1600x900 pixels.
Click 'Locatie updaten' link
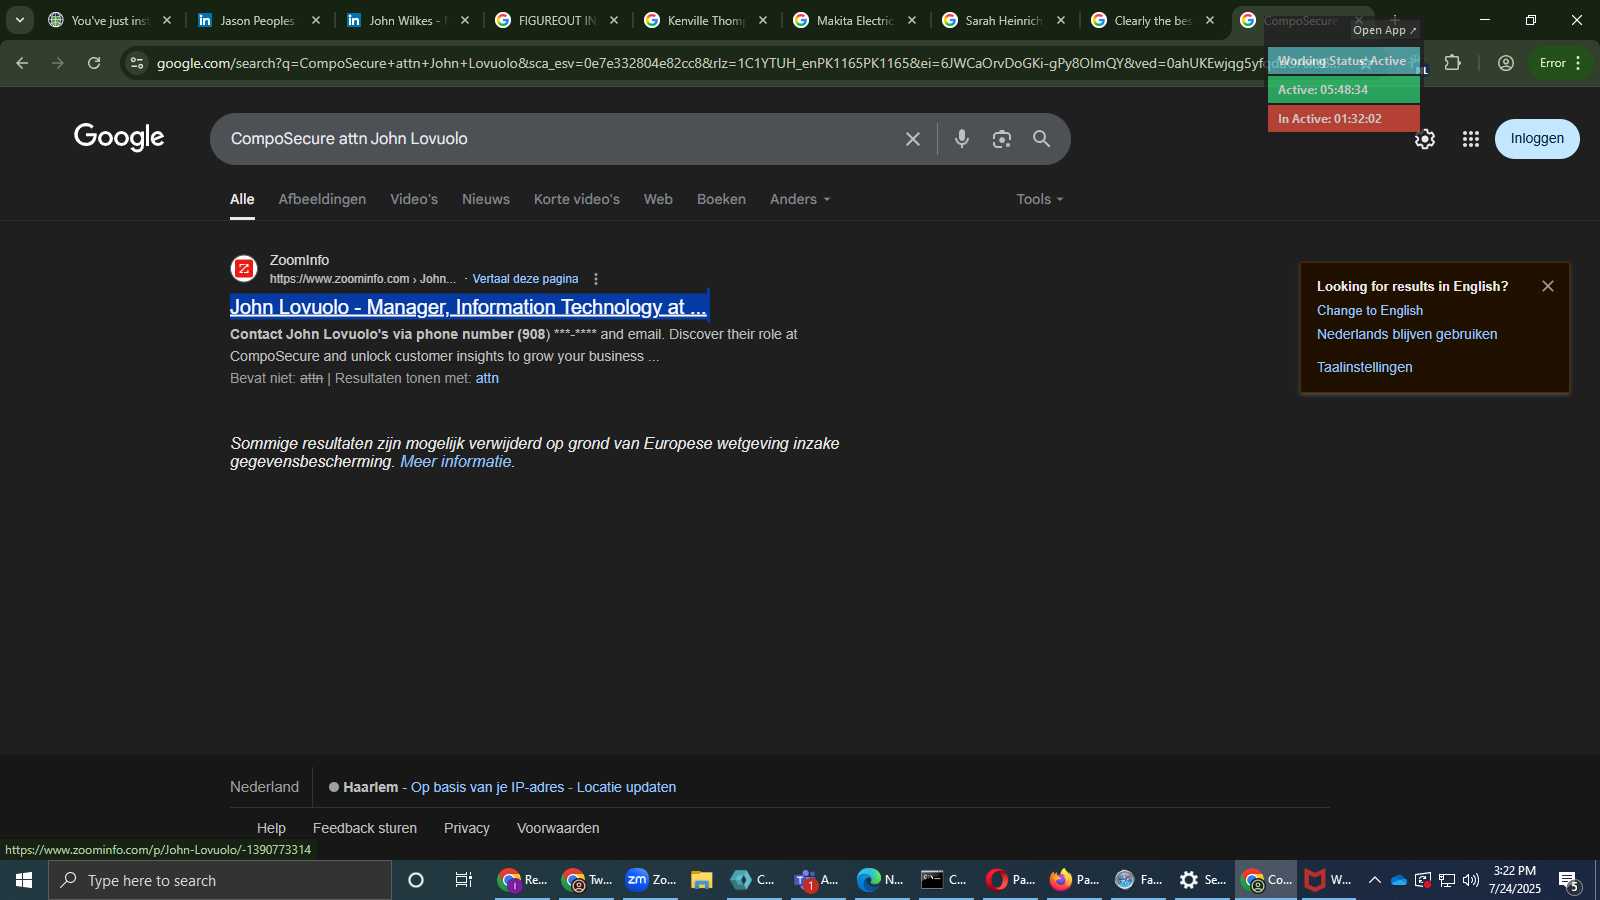tap(626, 787)
